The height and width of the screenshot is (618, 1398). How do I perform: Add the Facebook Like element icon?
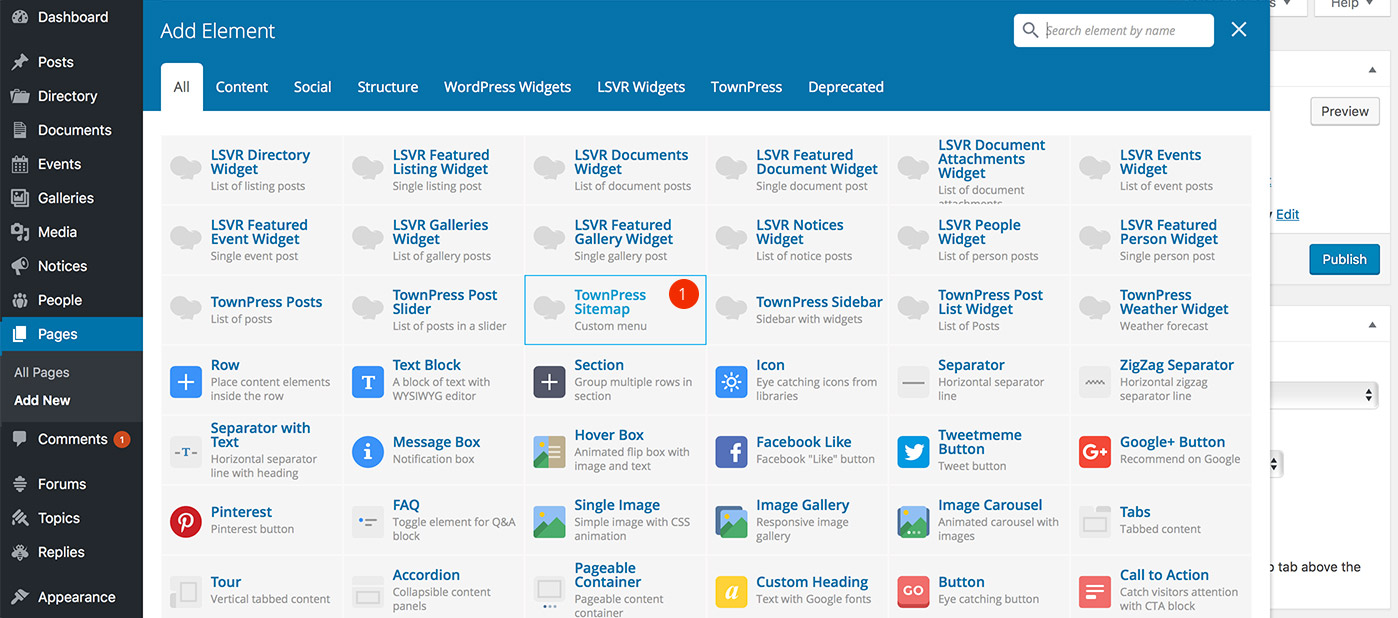[x=732, y=452]
